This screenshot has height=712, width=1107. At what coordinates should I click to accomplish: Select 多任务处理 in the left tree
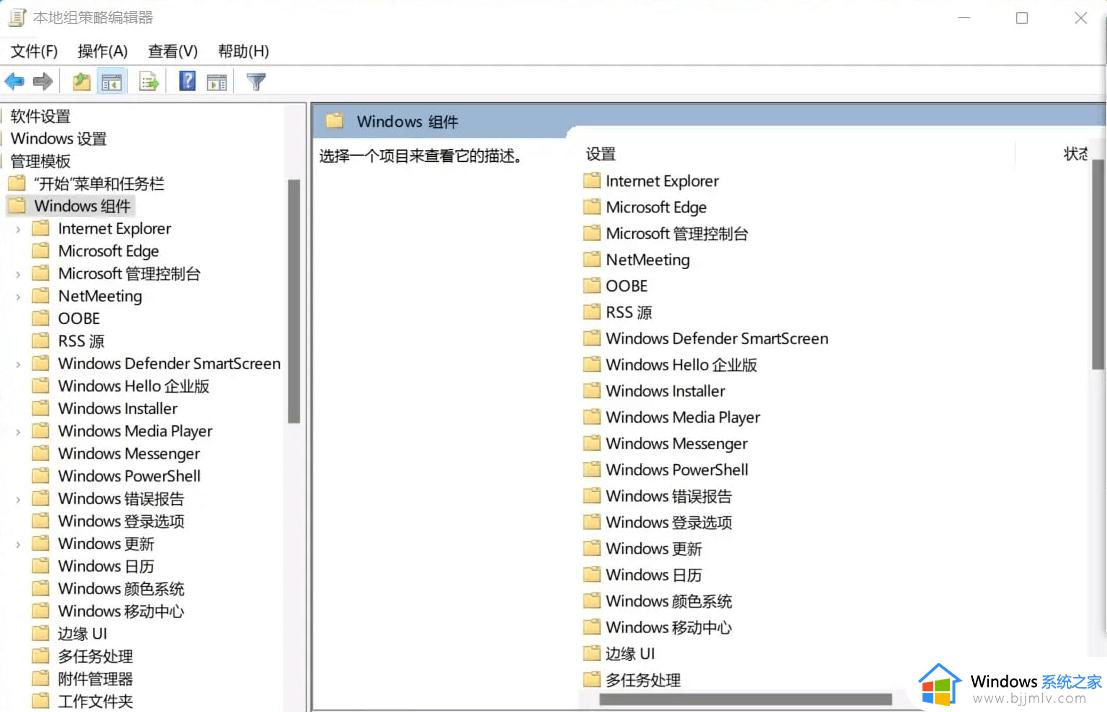[x=95, y=657]
